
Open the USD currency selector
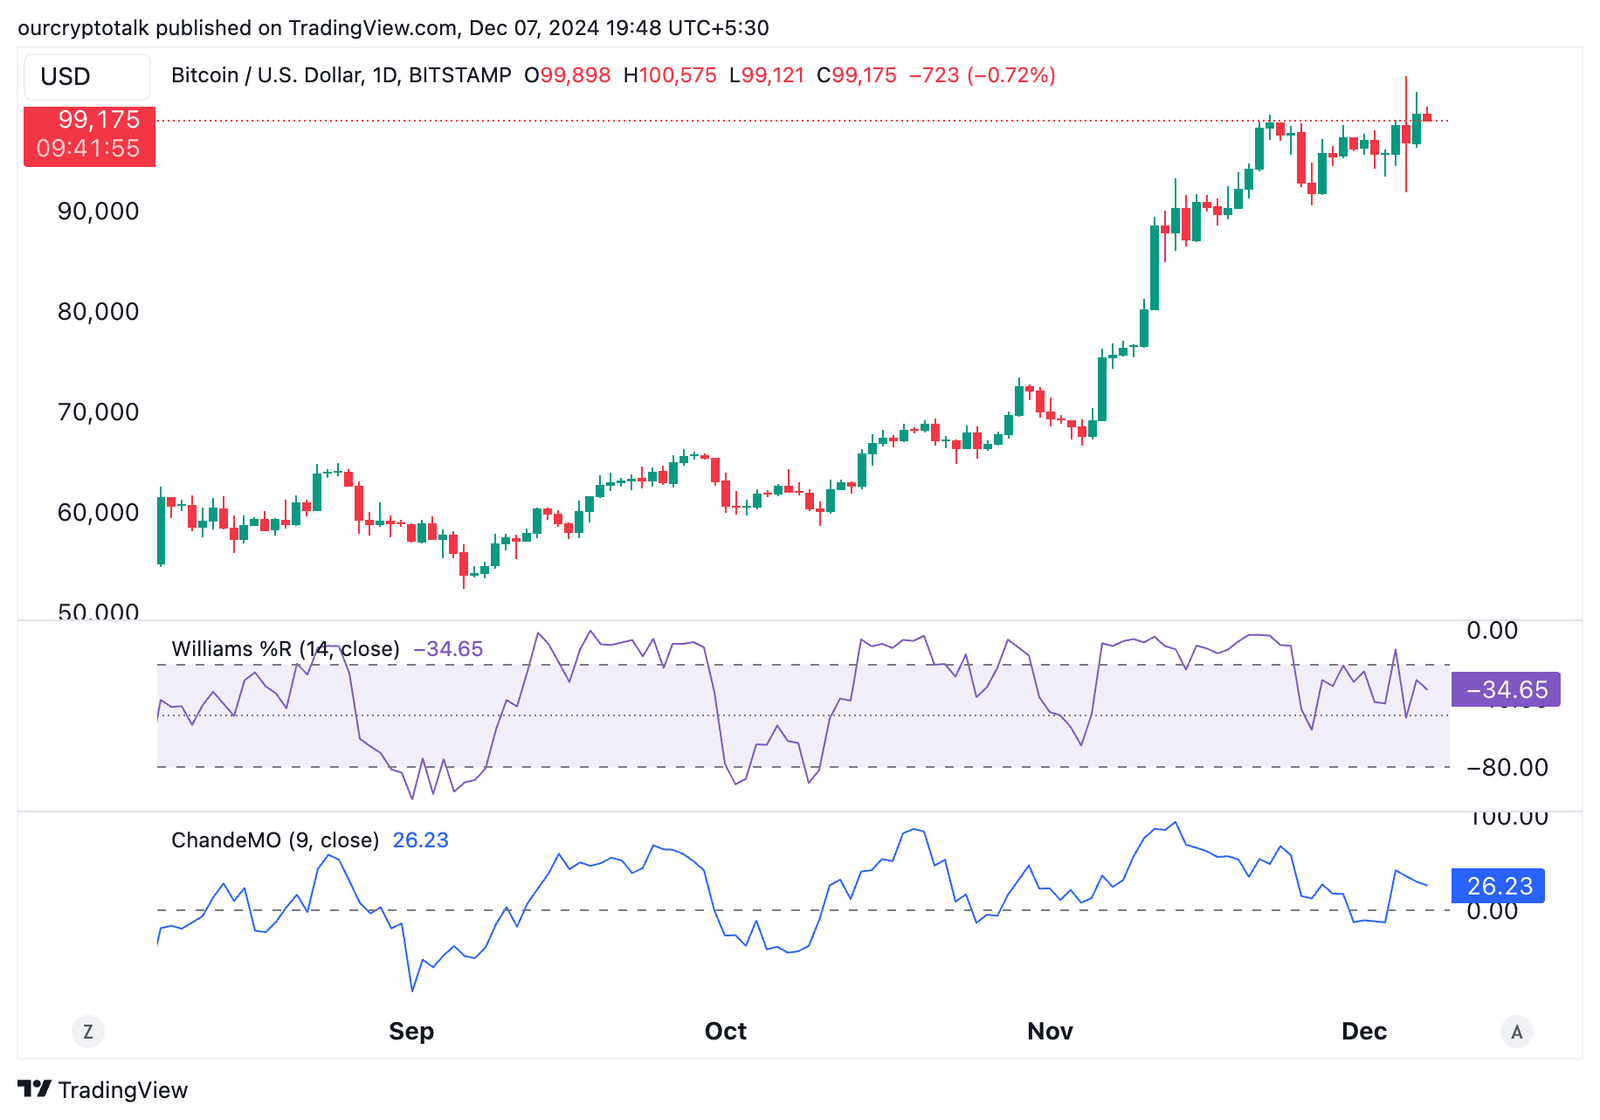(87, 77)
